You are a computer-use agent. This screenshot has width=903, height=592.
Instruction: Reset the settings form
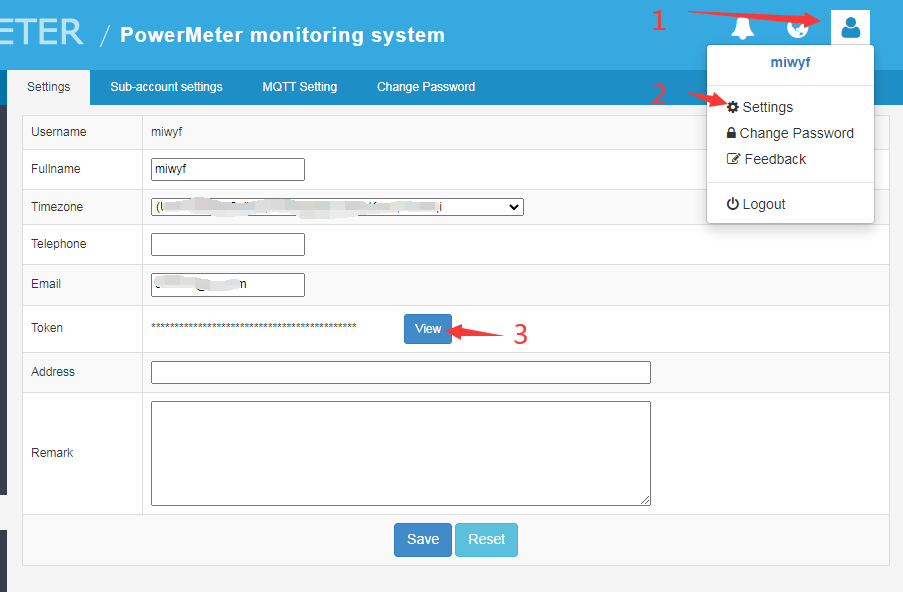(x=486, y=539)
